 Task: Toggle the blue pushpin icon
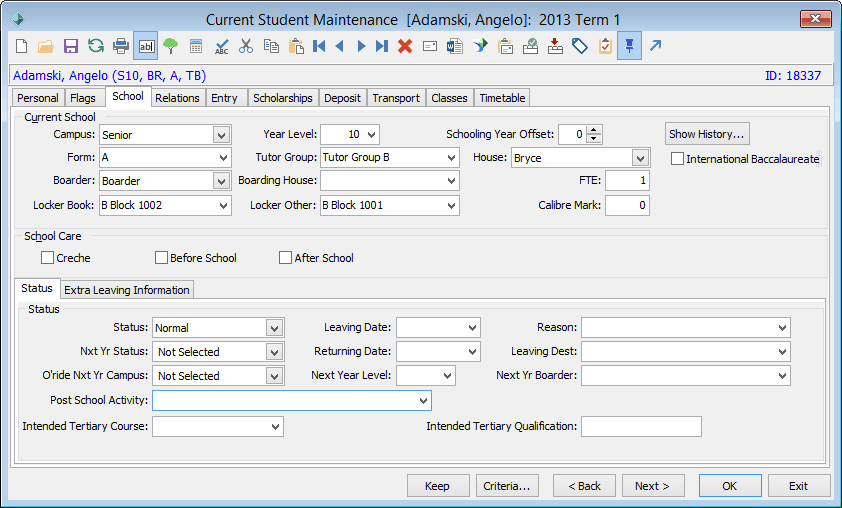629,46
